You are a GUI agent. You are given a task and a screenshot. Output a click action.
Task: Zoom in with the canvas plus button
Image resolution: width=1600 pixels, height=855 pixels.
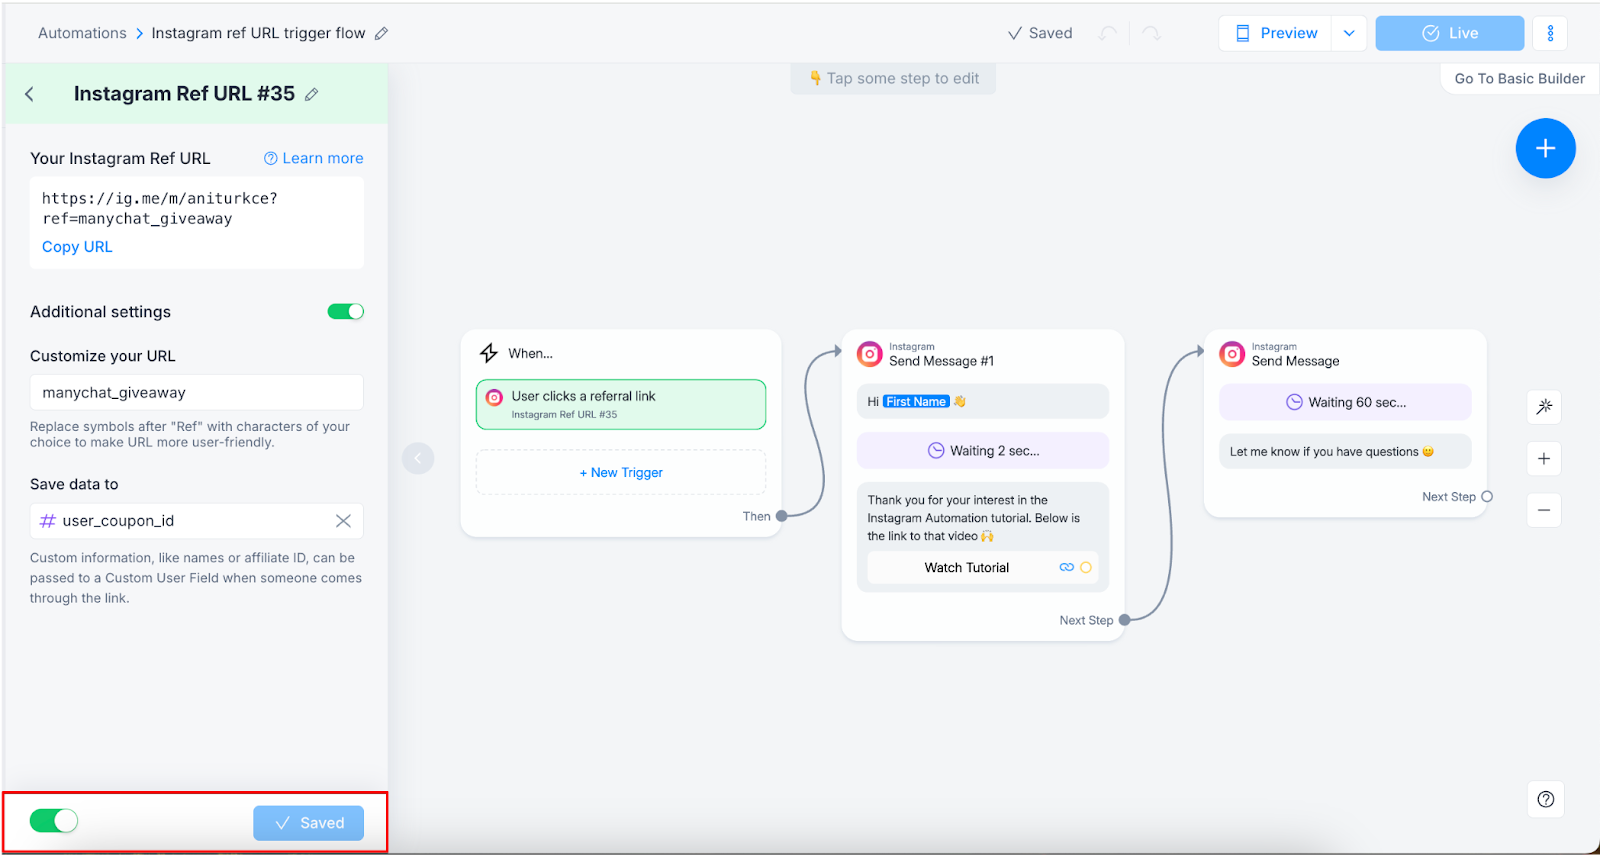(x=1544, y=458)
